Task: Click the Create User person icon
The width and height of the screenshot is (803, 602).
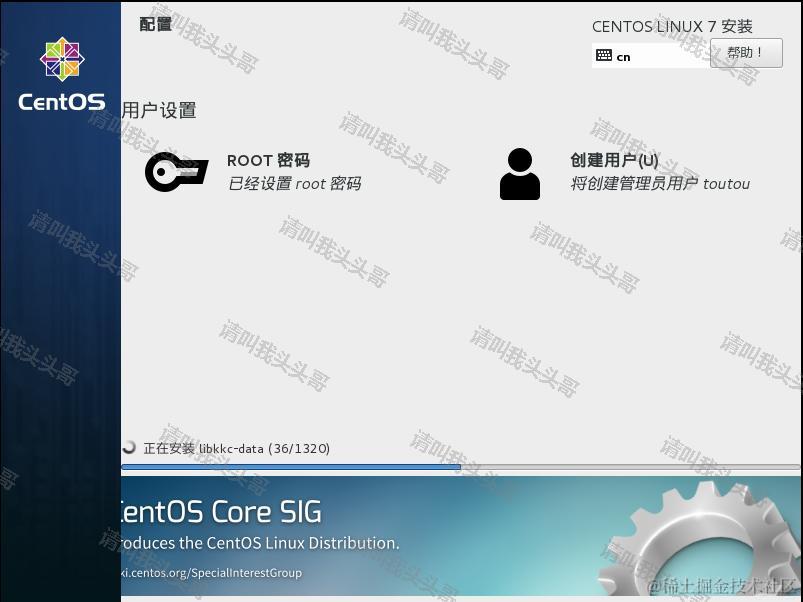Action: click(520, 172)
